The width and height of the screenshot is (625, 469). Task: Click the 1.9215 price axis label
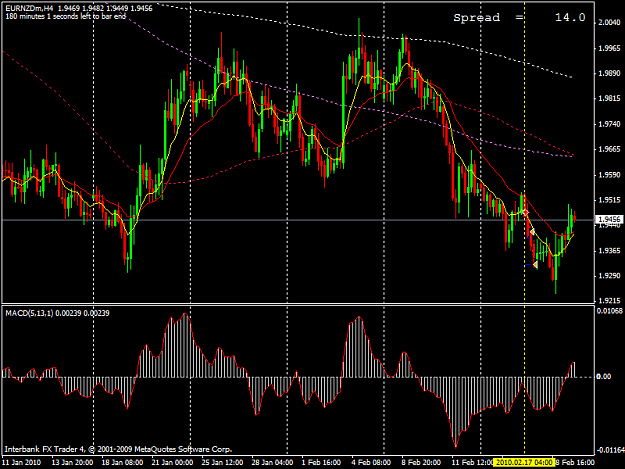tap(609, 301)
